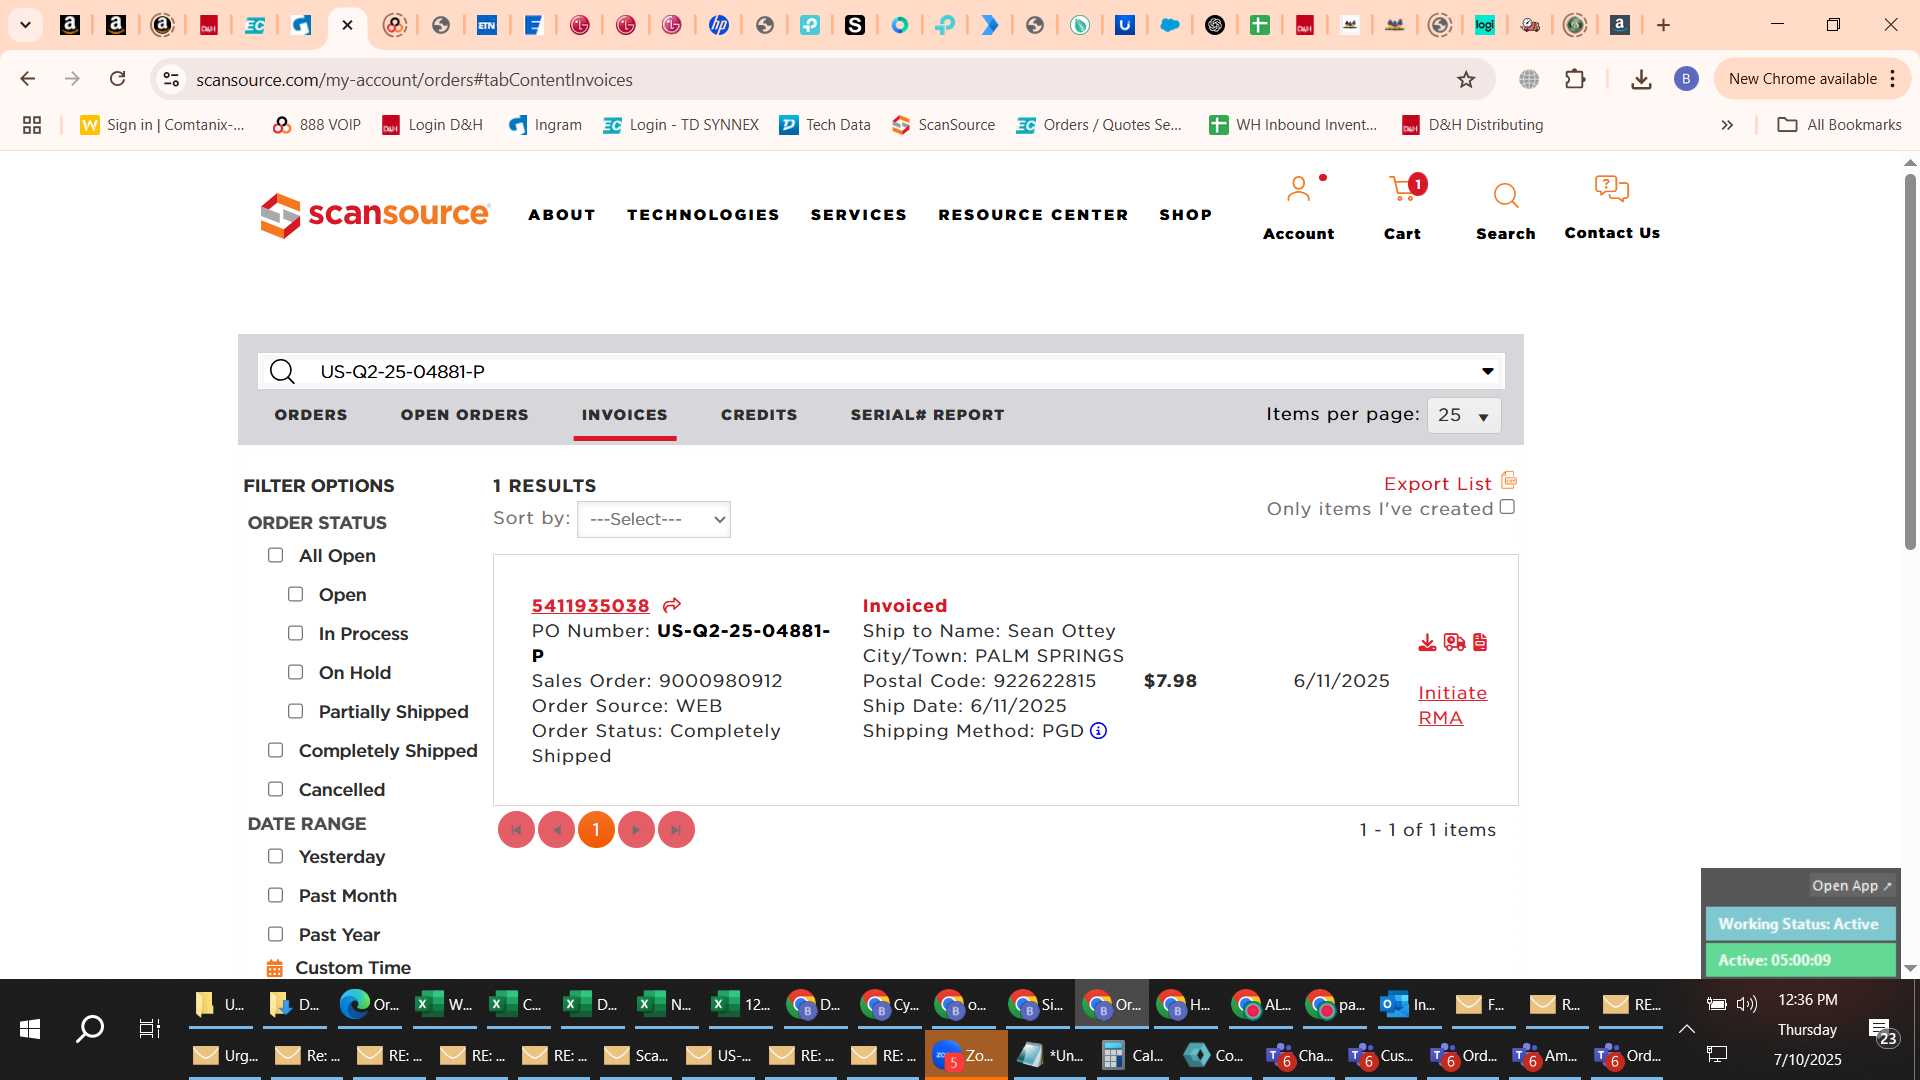1920x1080 pixels.
Task: Check the Partially Shipped filter
Action: click(x=295, y=711)
